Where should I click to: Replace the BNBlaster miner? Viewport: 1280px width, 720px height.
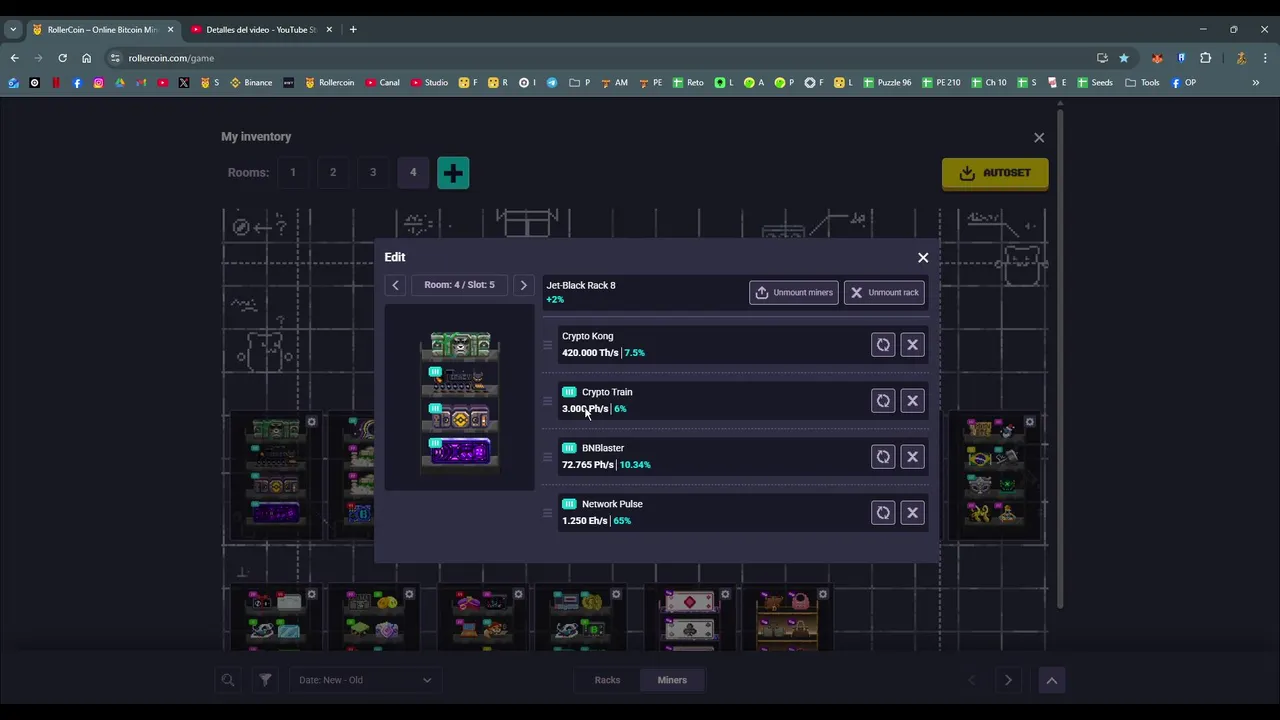coord(883,457)
